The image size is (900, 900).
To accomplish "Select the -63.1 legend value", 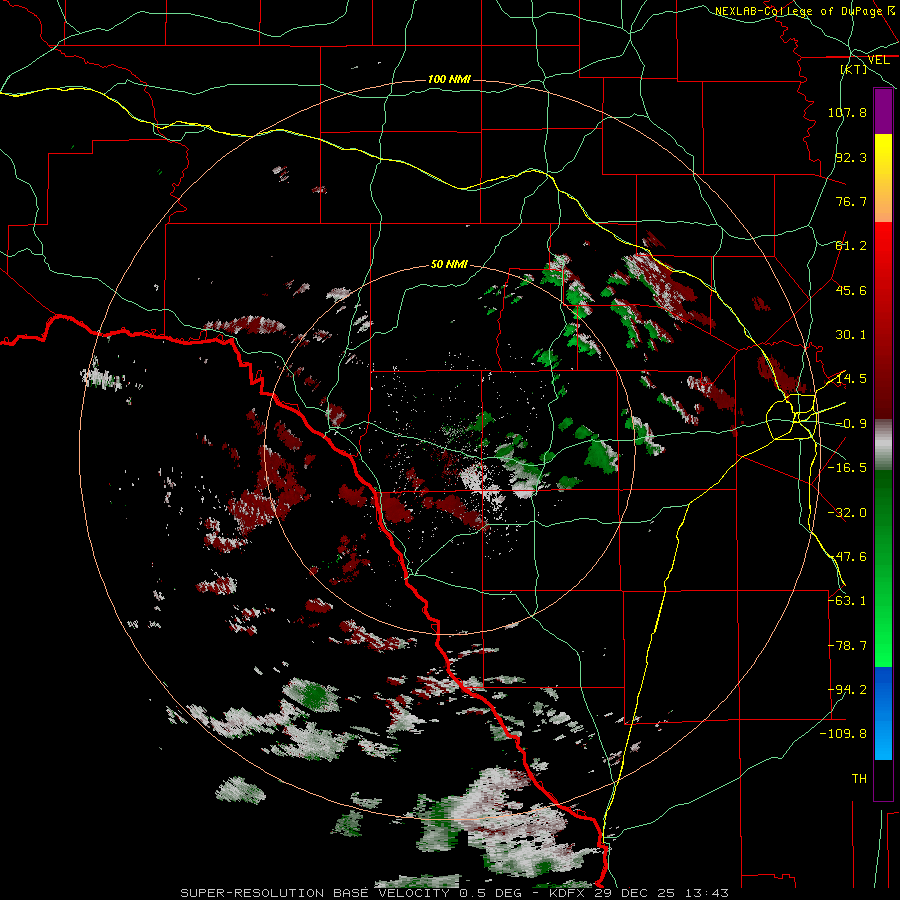I will 847,601.
